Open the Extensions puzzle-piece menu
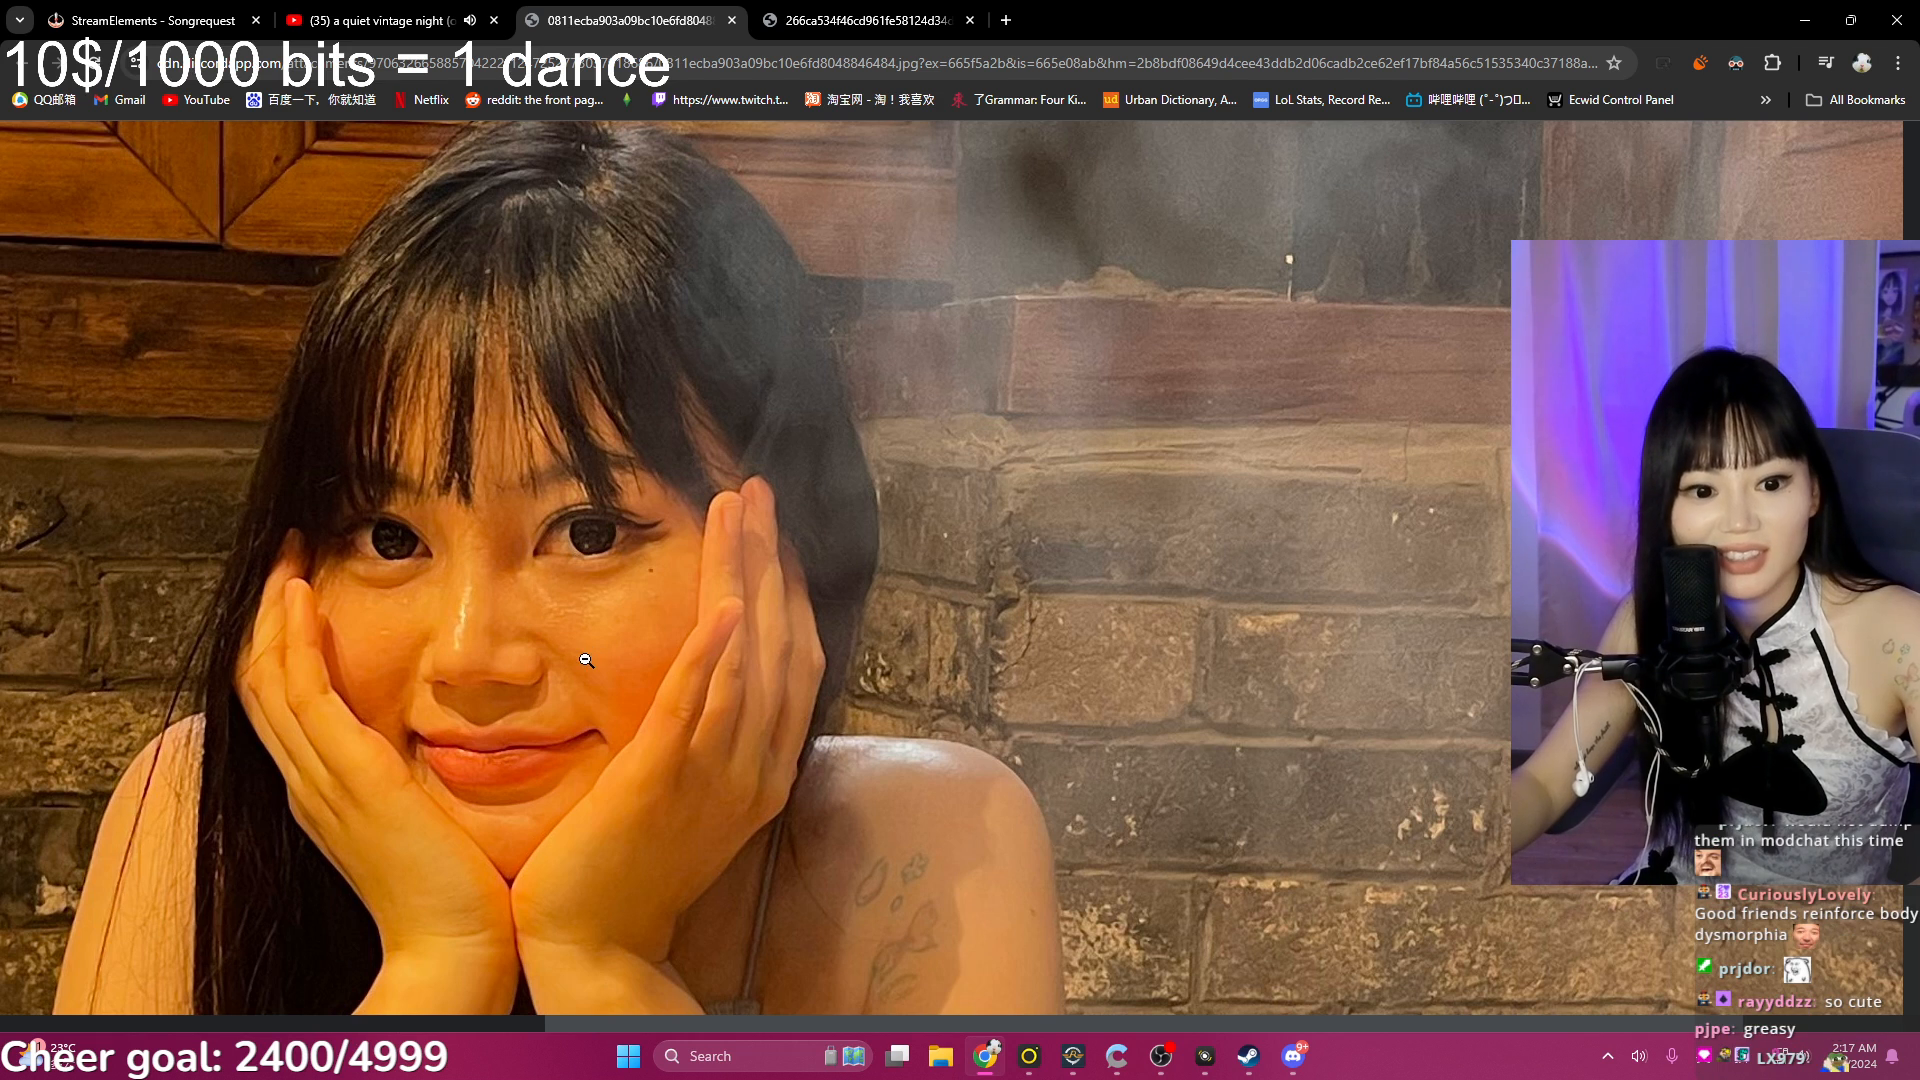 (x=1772, y=63)
